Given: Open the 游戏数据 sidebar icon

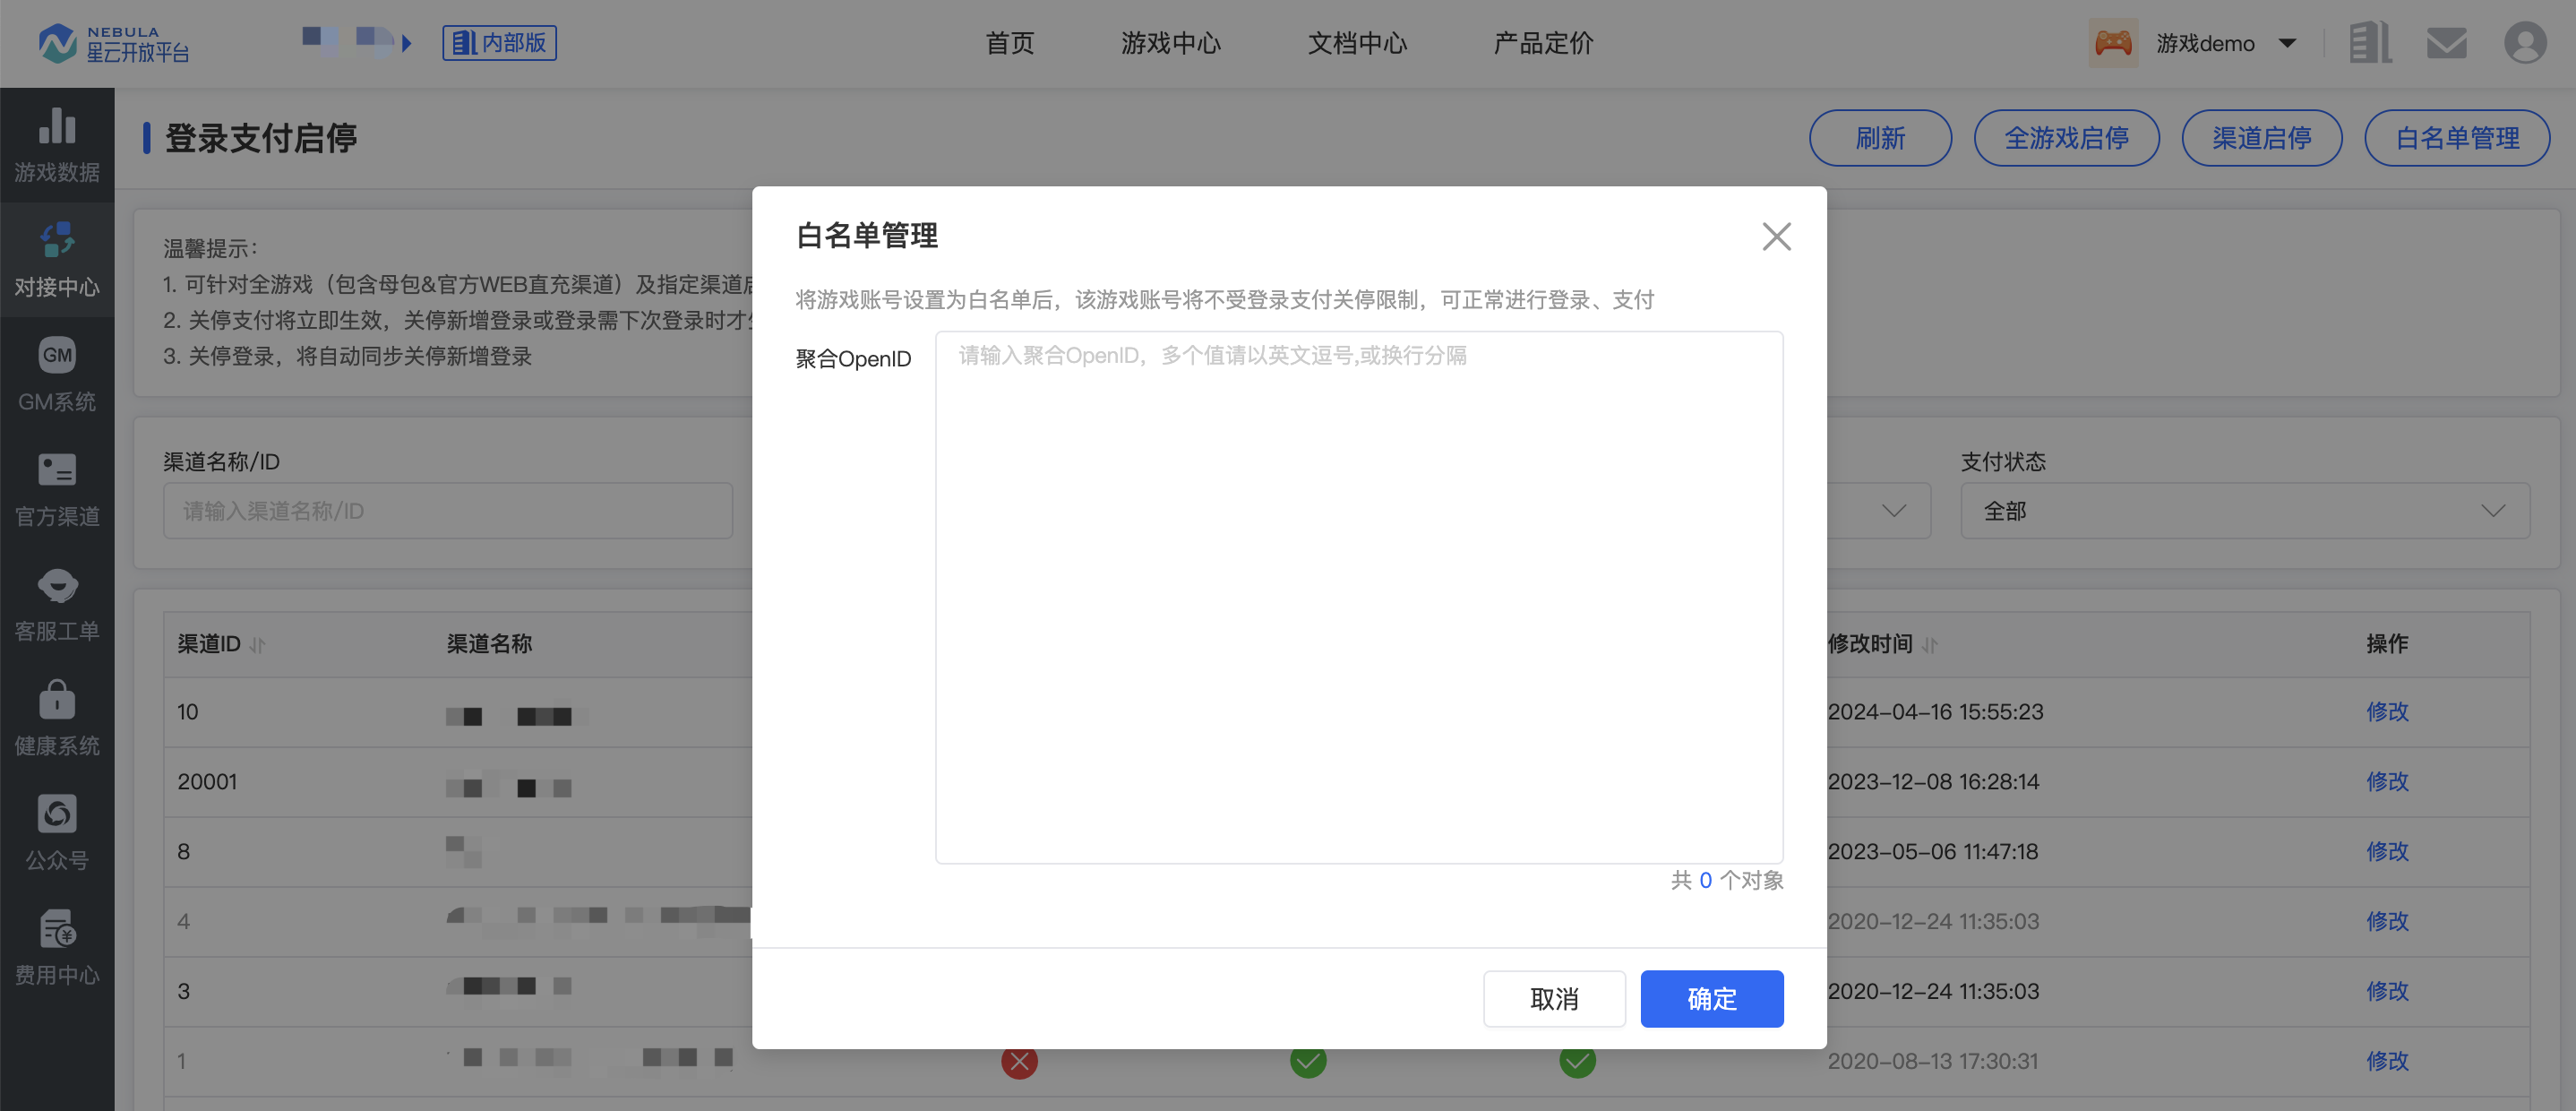Looking at the screenshot, I should (x=57, y=127).
